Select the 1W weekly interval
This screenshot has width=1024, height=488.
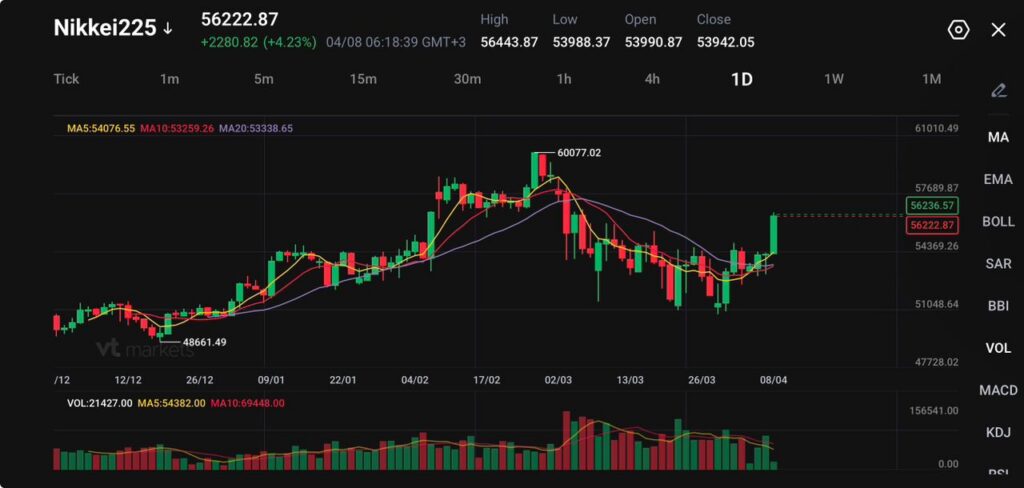(833, 79)
